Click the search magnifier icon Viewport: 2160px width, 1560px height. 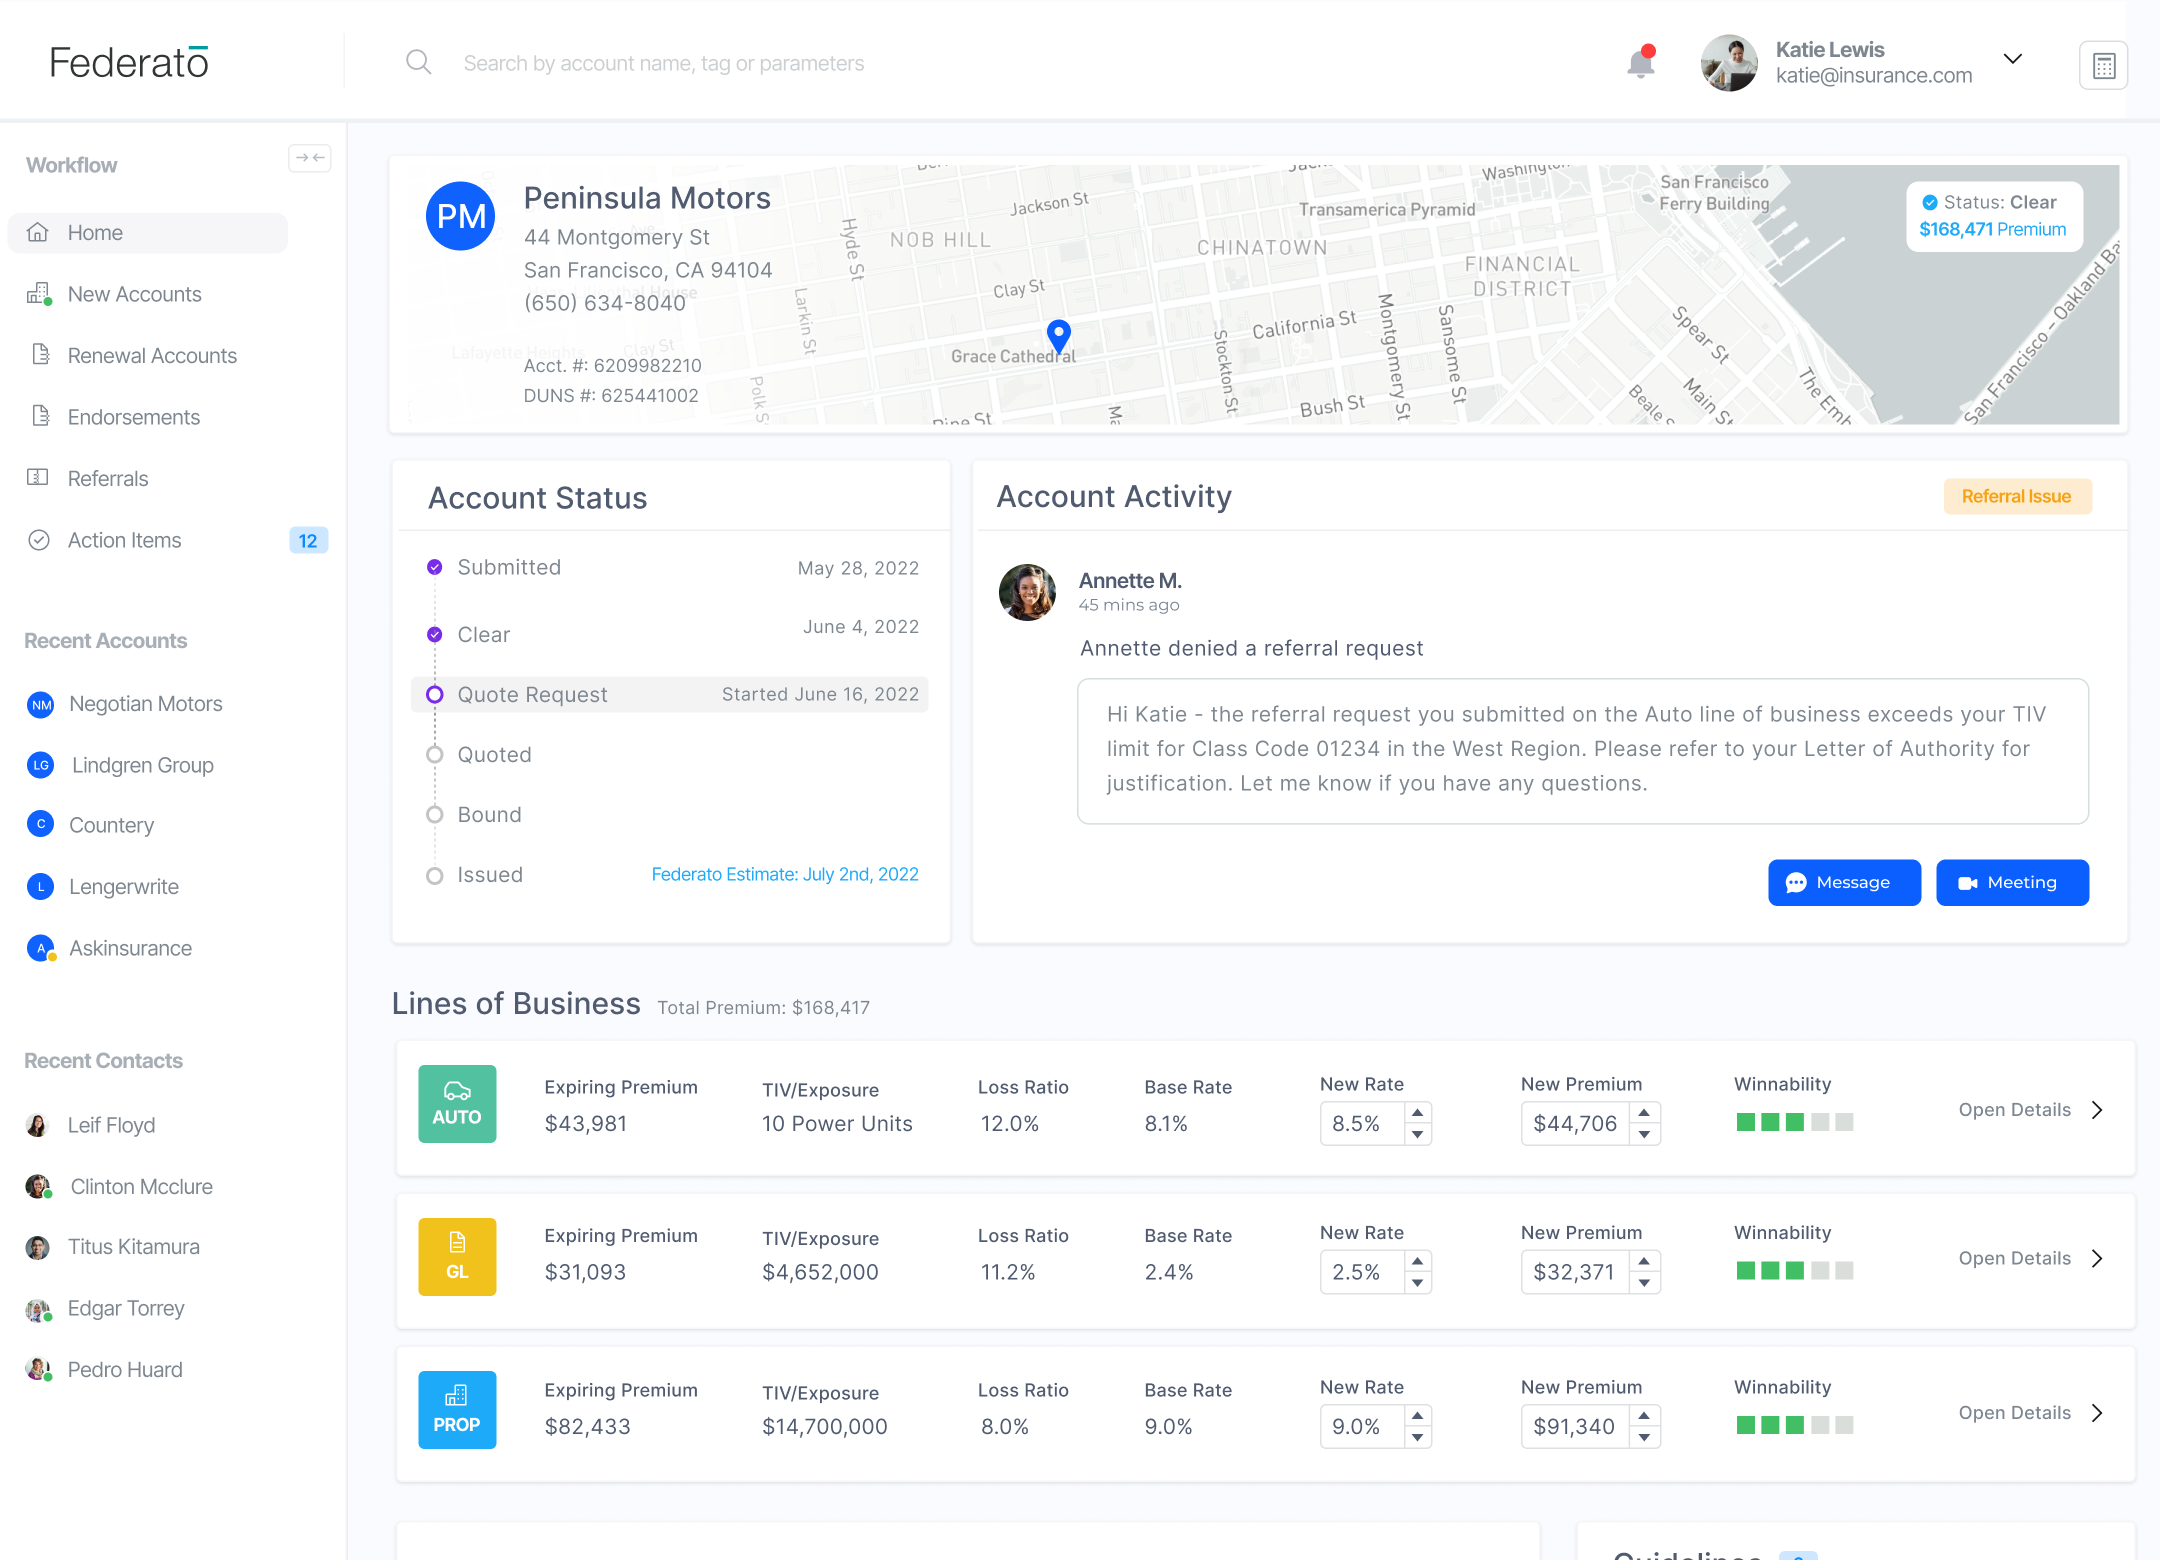(419, 63)
